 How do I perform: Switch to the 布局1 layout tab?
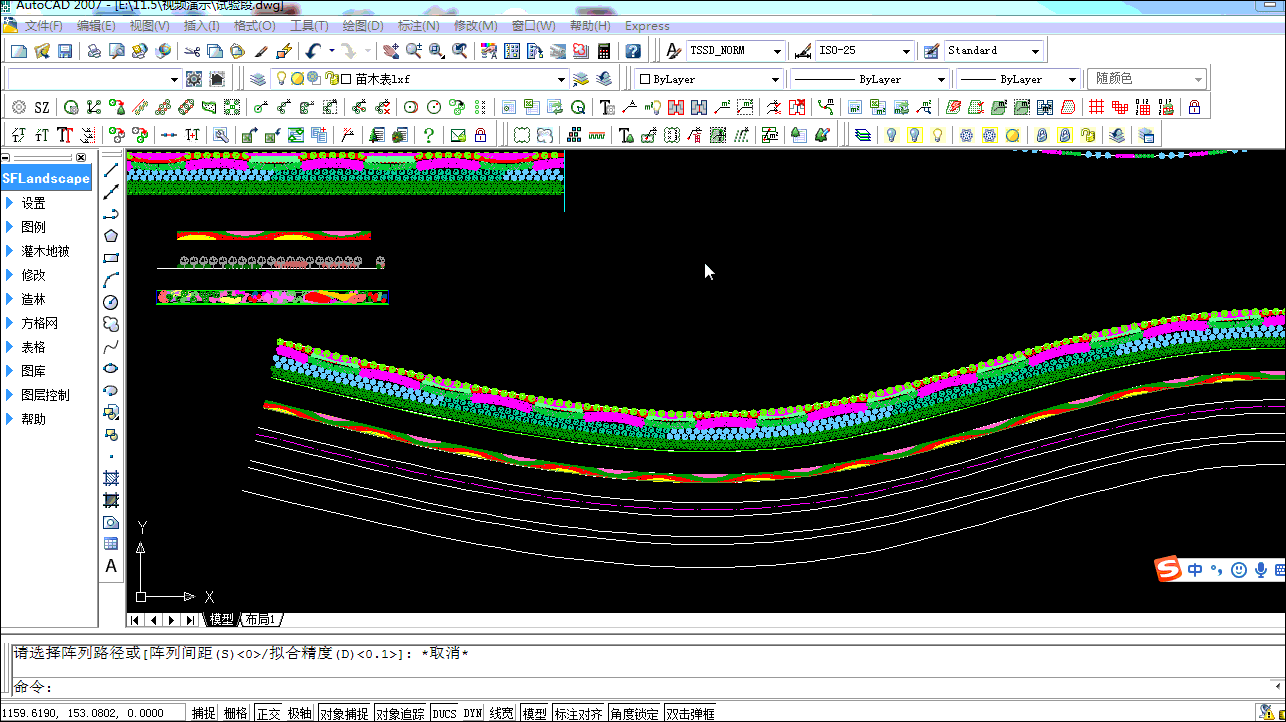[261, 620]
